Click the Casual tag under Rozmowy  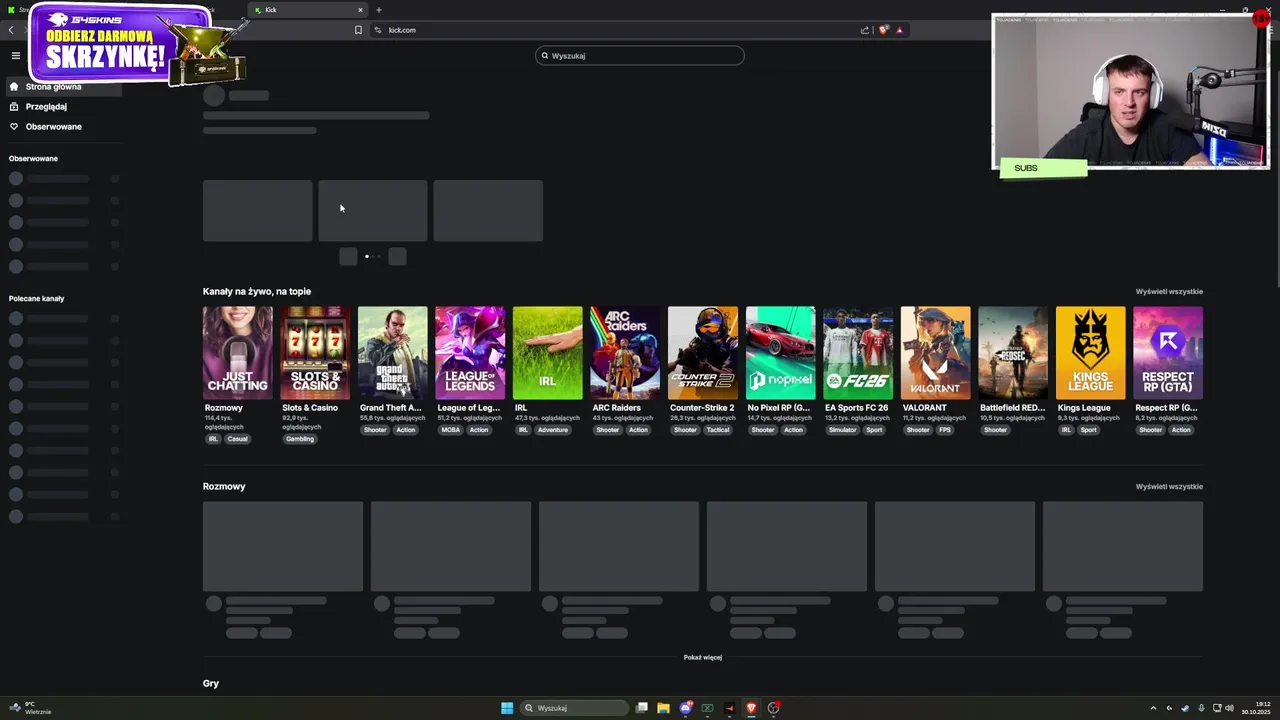coord(237,439)
